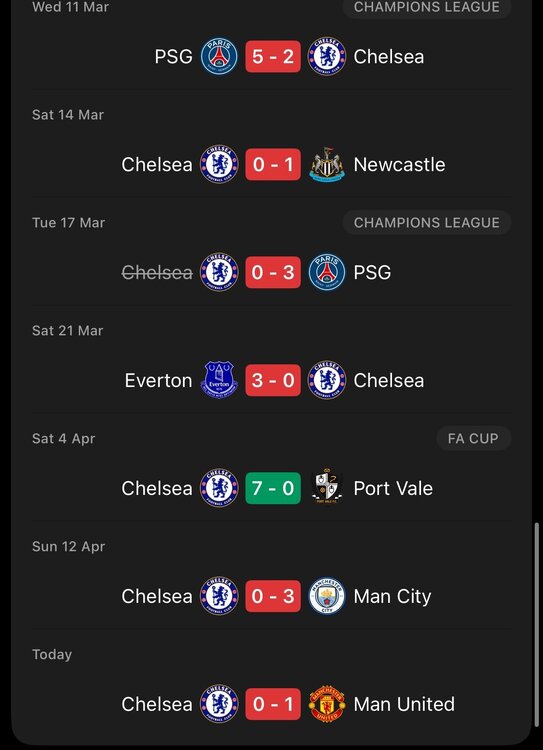Click the Man City team name

tap(392, 596)
